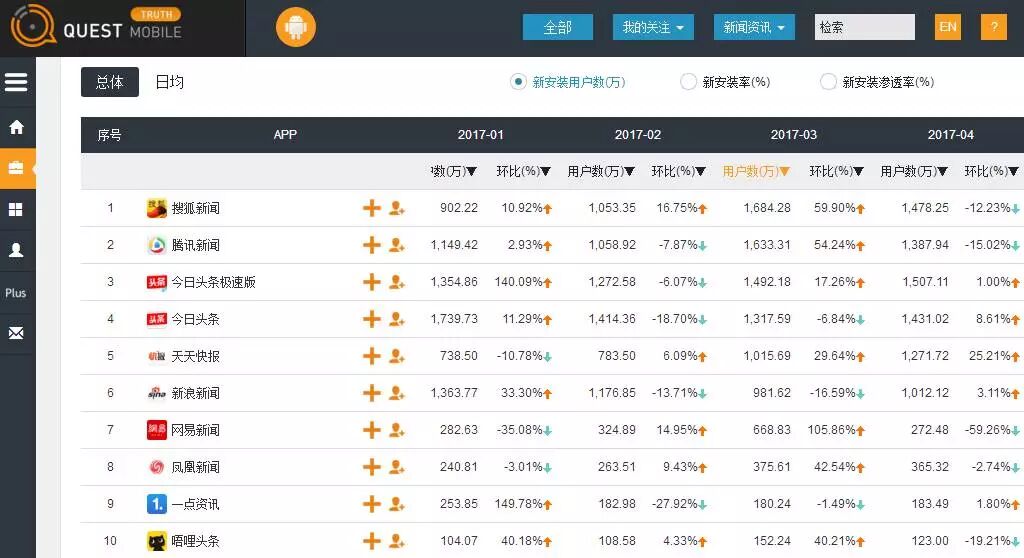Click the value 1,739.73 for 今日头条
The width and height of the screenshot is (1024, 558).
point(454,319)
